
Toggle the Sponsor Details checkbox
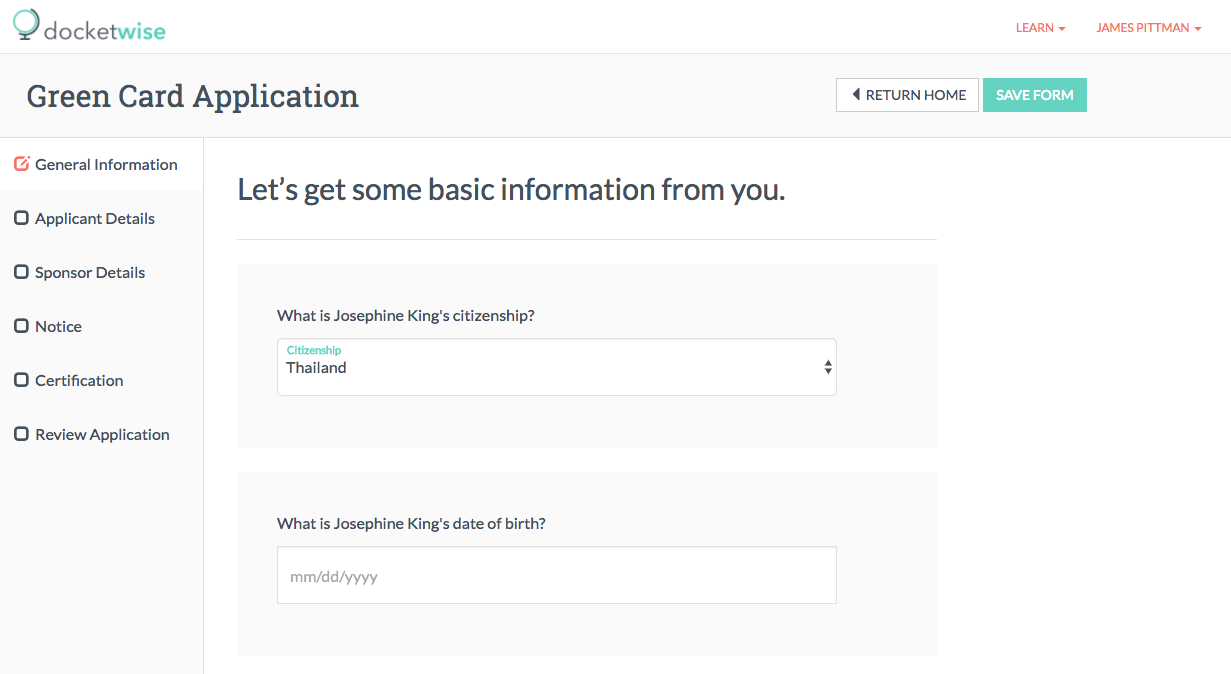point(21,272)
